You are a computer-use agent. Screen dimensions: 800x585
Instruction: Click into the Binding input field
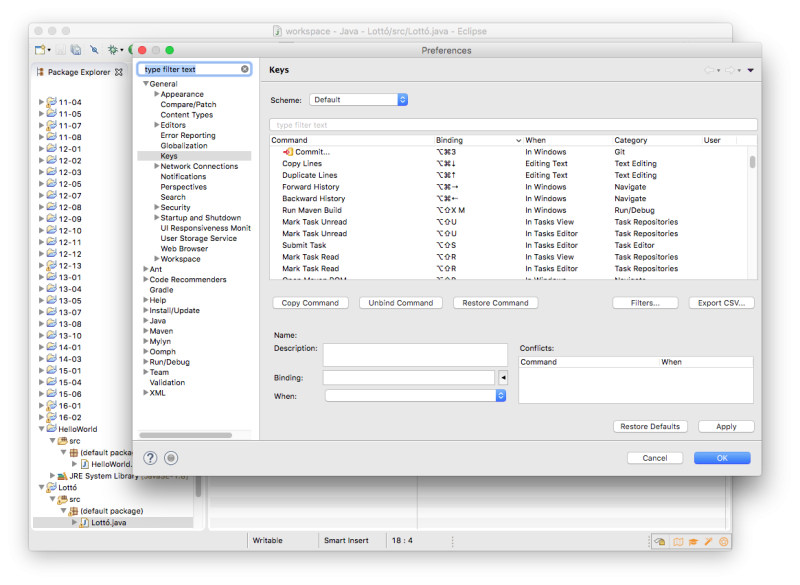pos(409,378)
